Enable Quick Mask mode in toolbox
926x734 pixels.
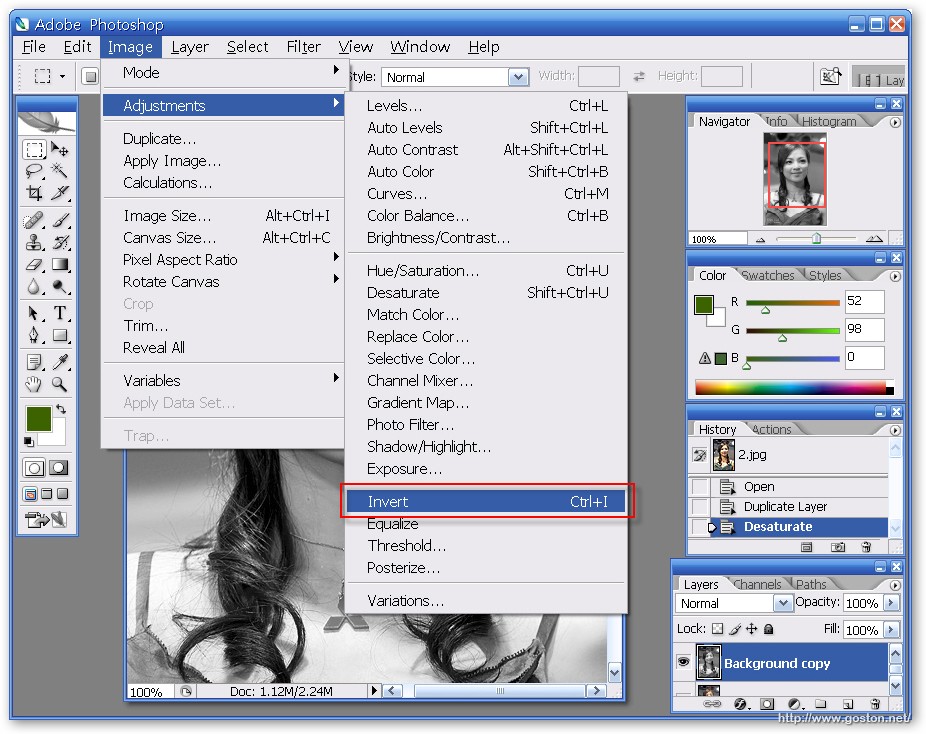point(58,468)
